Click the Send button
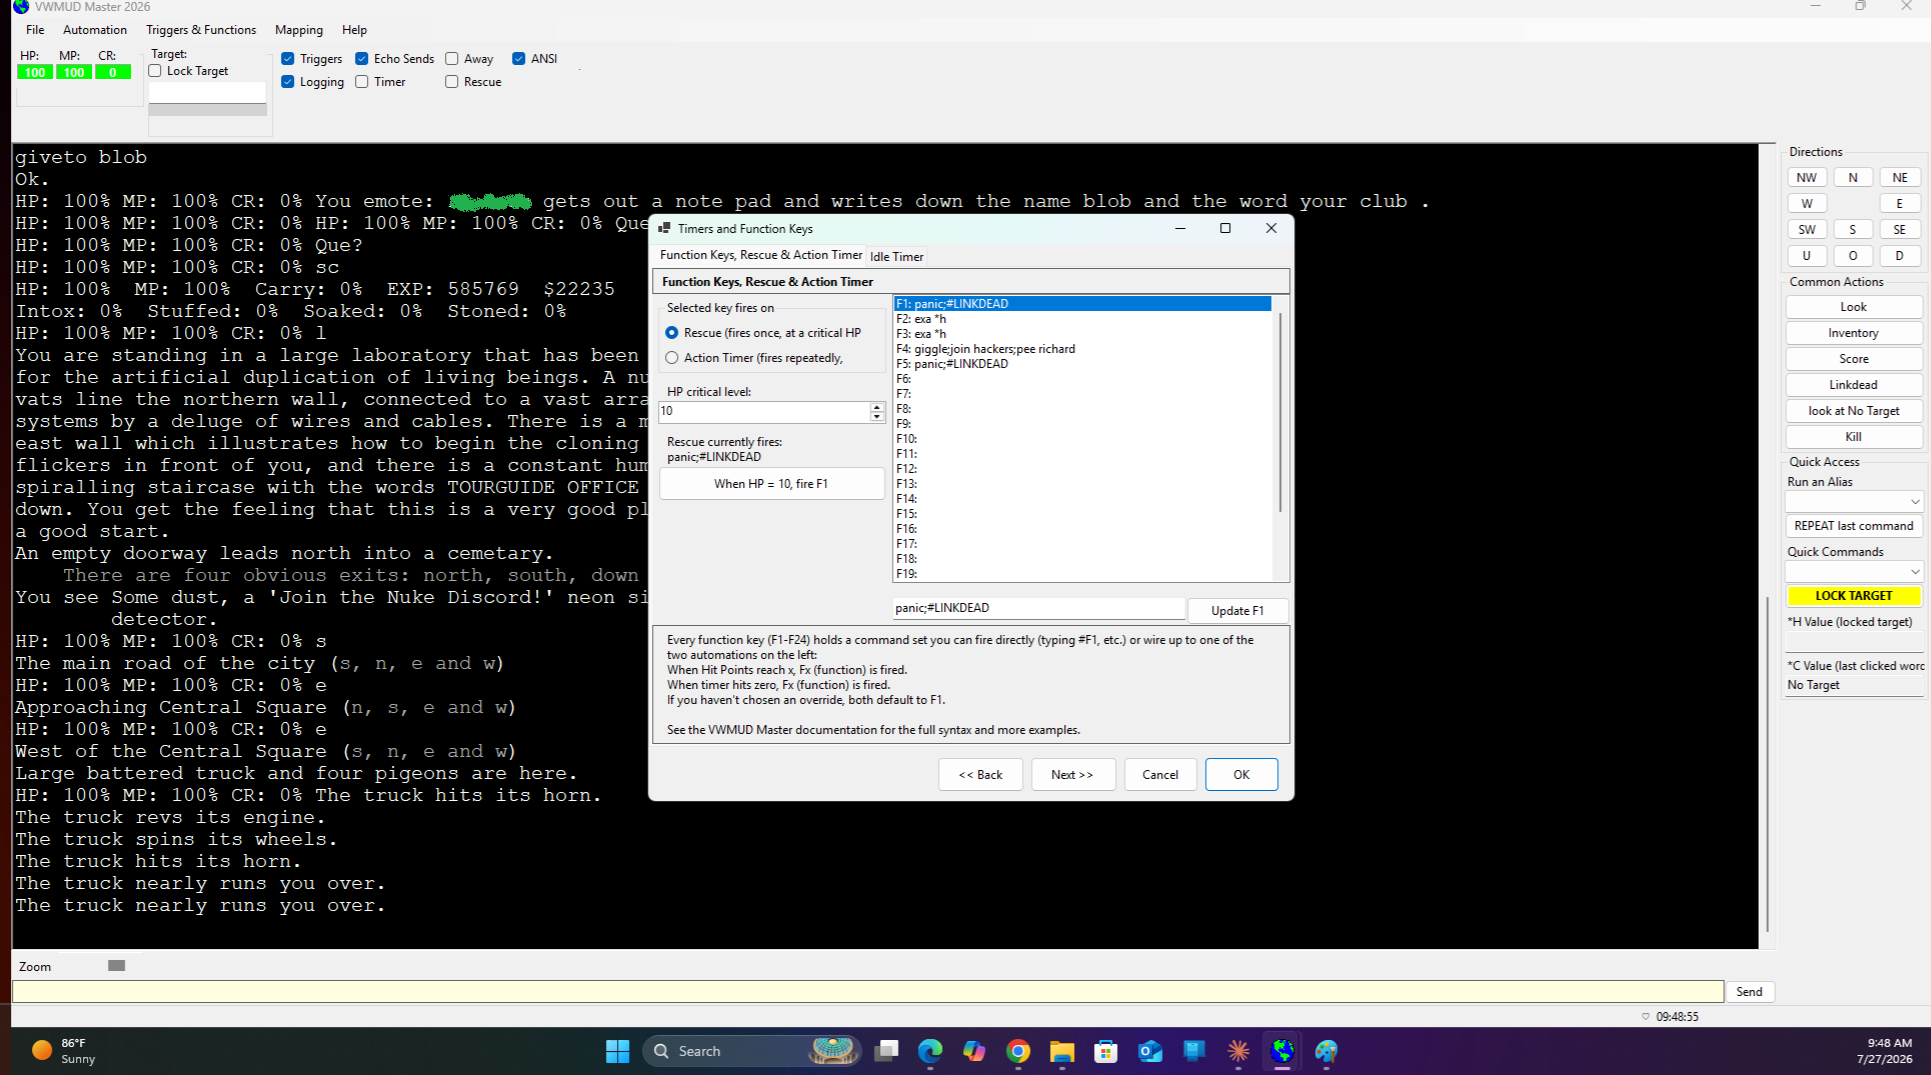Image resolution: width=1931 pixels, height=1075 pixels. tap(1749, 992)
